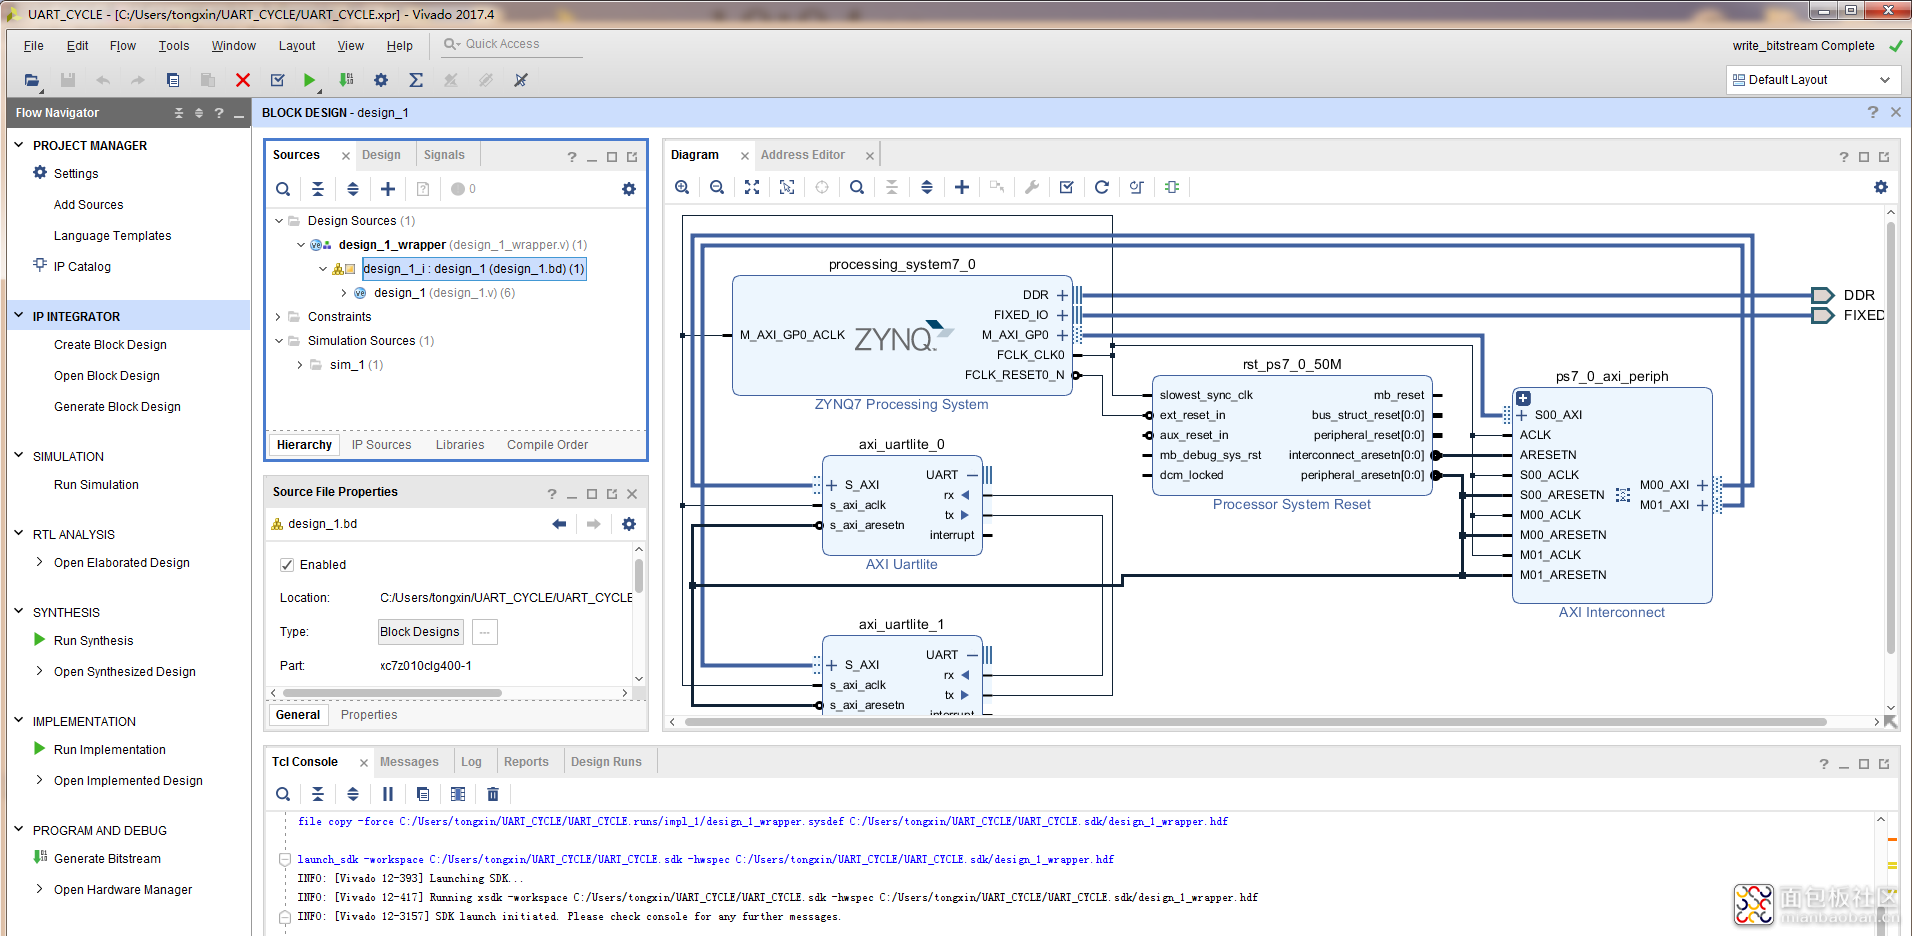Search in the Sources panel

click(283, 189)
